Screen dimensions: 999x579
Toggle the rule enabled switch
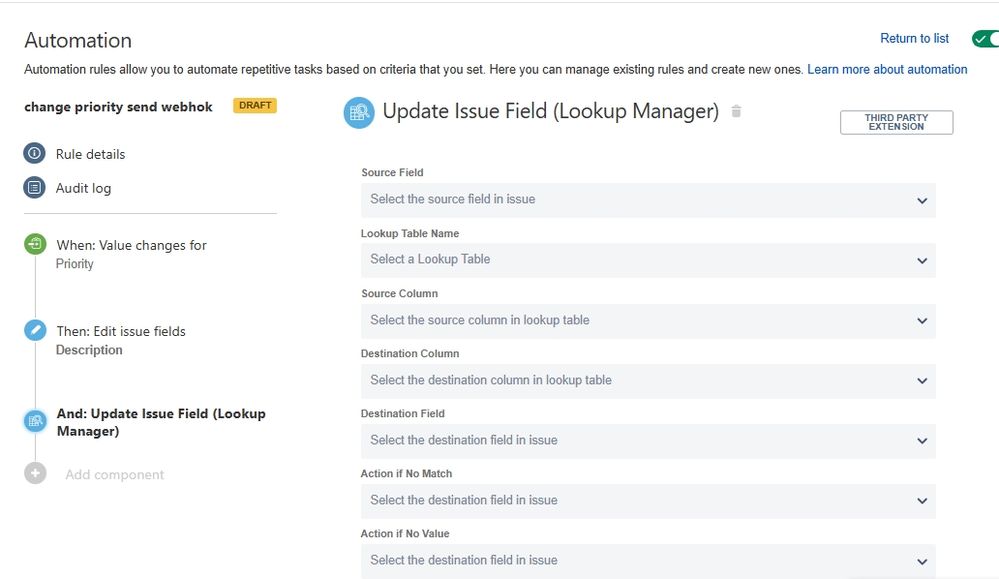[x=985, y=39]
